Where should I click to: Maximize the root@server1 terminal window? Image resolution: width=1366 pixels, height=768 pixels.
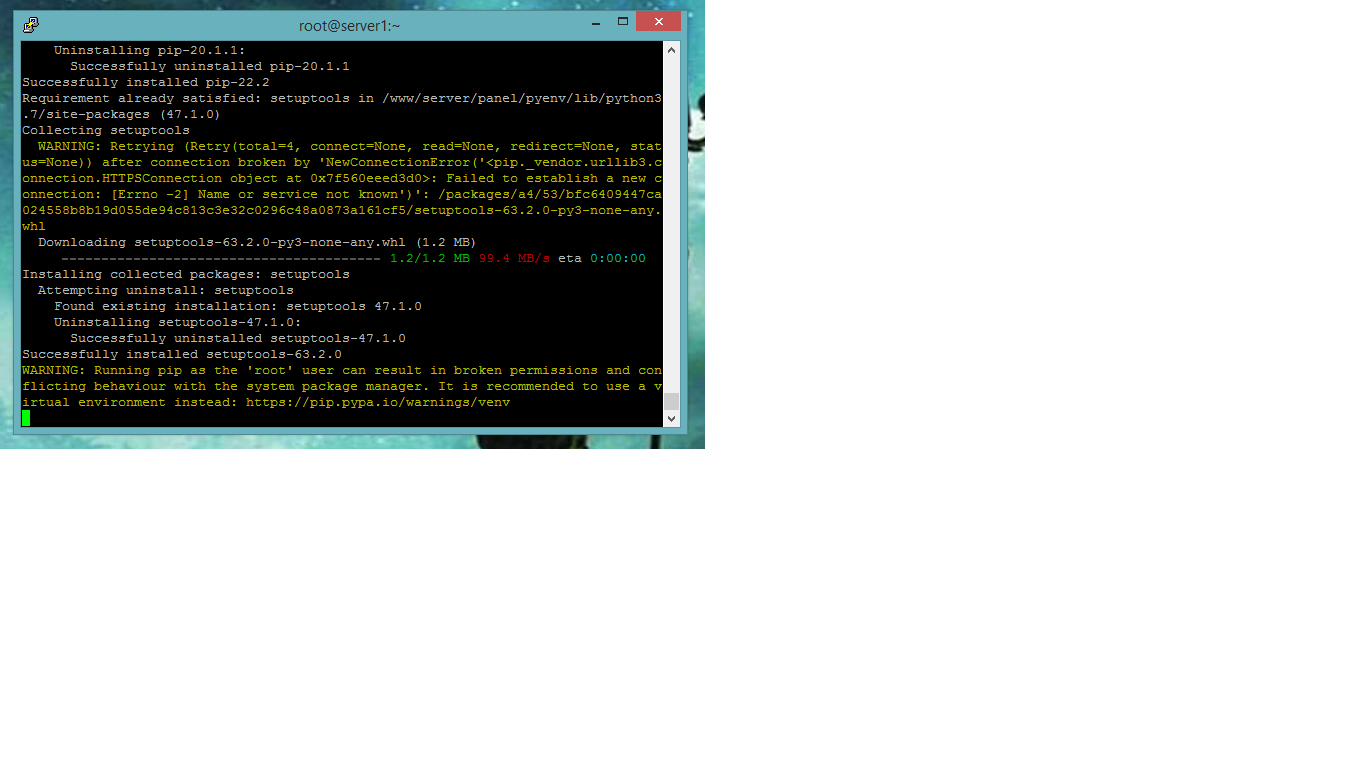(x=622, y=22)
